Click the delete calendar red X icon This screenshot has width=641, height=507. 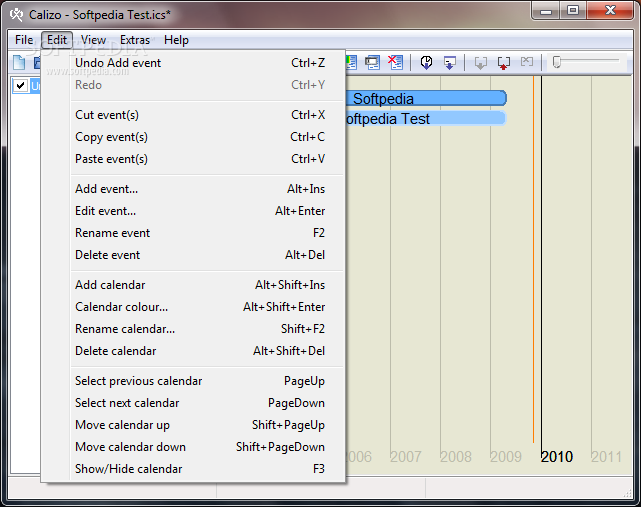click(x=395, y=63)
